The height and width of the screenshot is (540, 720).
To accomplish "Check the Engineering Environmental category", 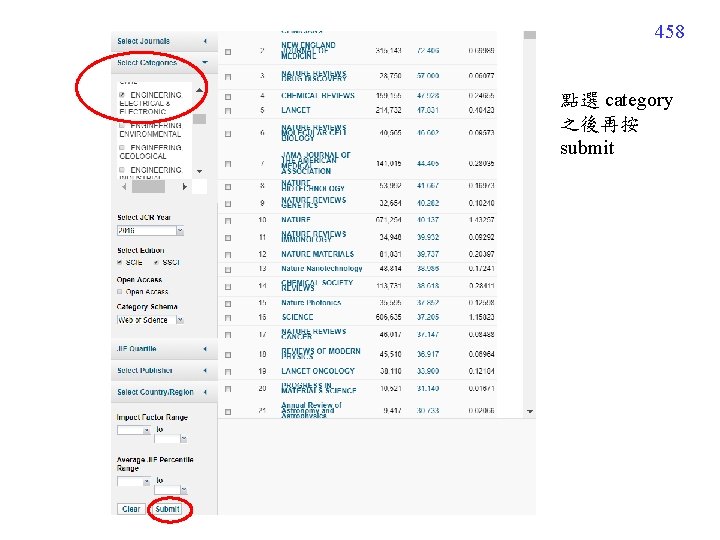I will pos(122,125).
